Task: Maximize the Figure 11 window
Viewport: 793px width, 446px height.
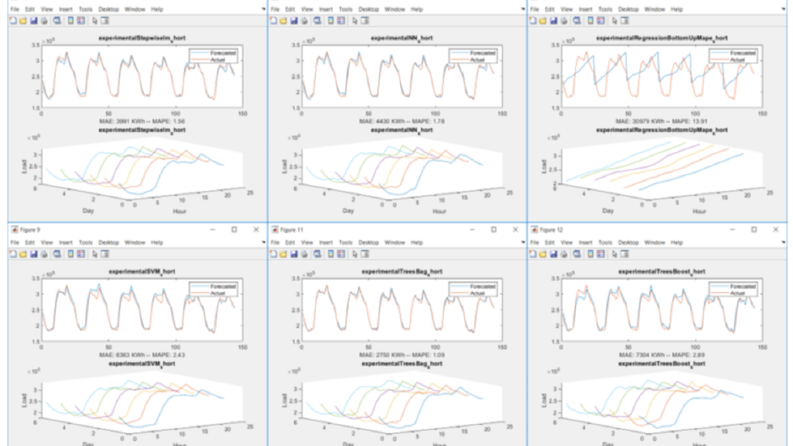Action: click(494, 230)
